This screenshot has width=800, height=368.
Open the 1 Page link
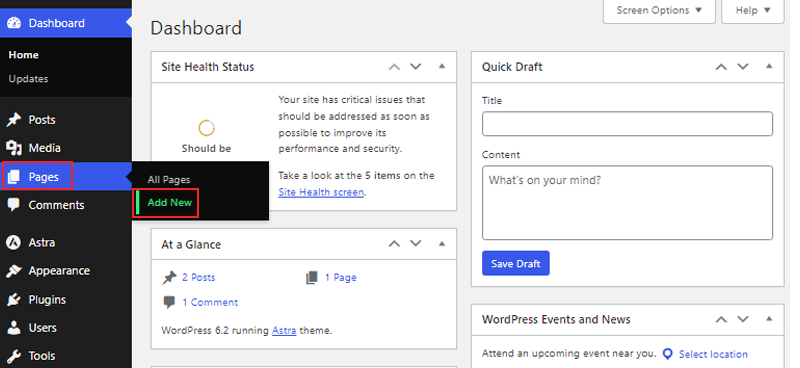340,278
